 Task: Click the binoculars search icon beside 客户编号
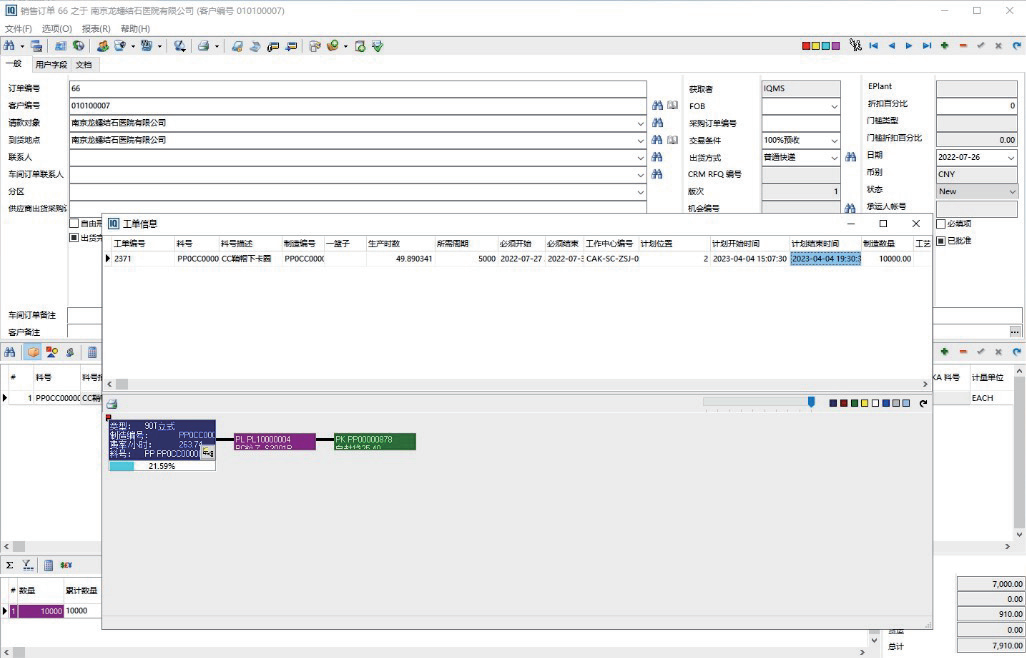pyautogui.click(x=657, y=105)
